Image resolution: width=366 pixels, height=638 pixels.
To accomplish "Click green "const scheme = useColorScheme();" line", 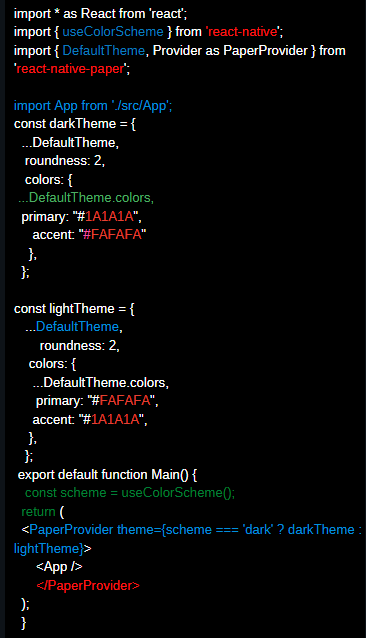I will tap(130, 493).
